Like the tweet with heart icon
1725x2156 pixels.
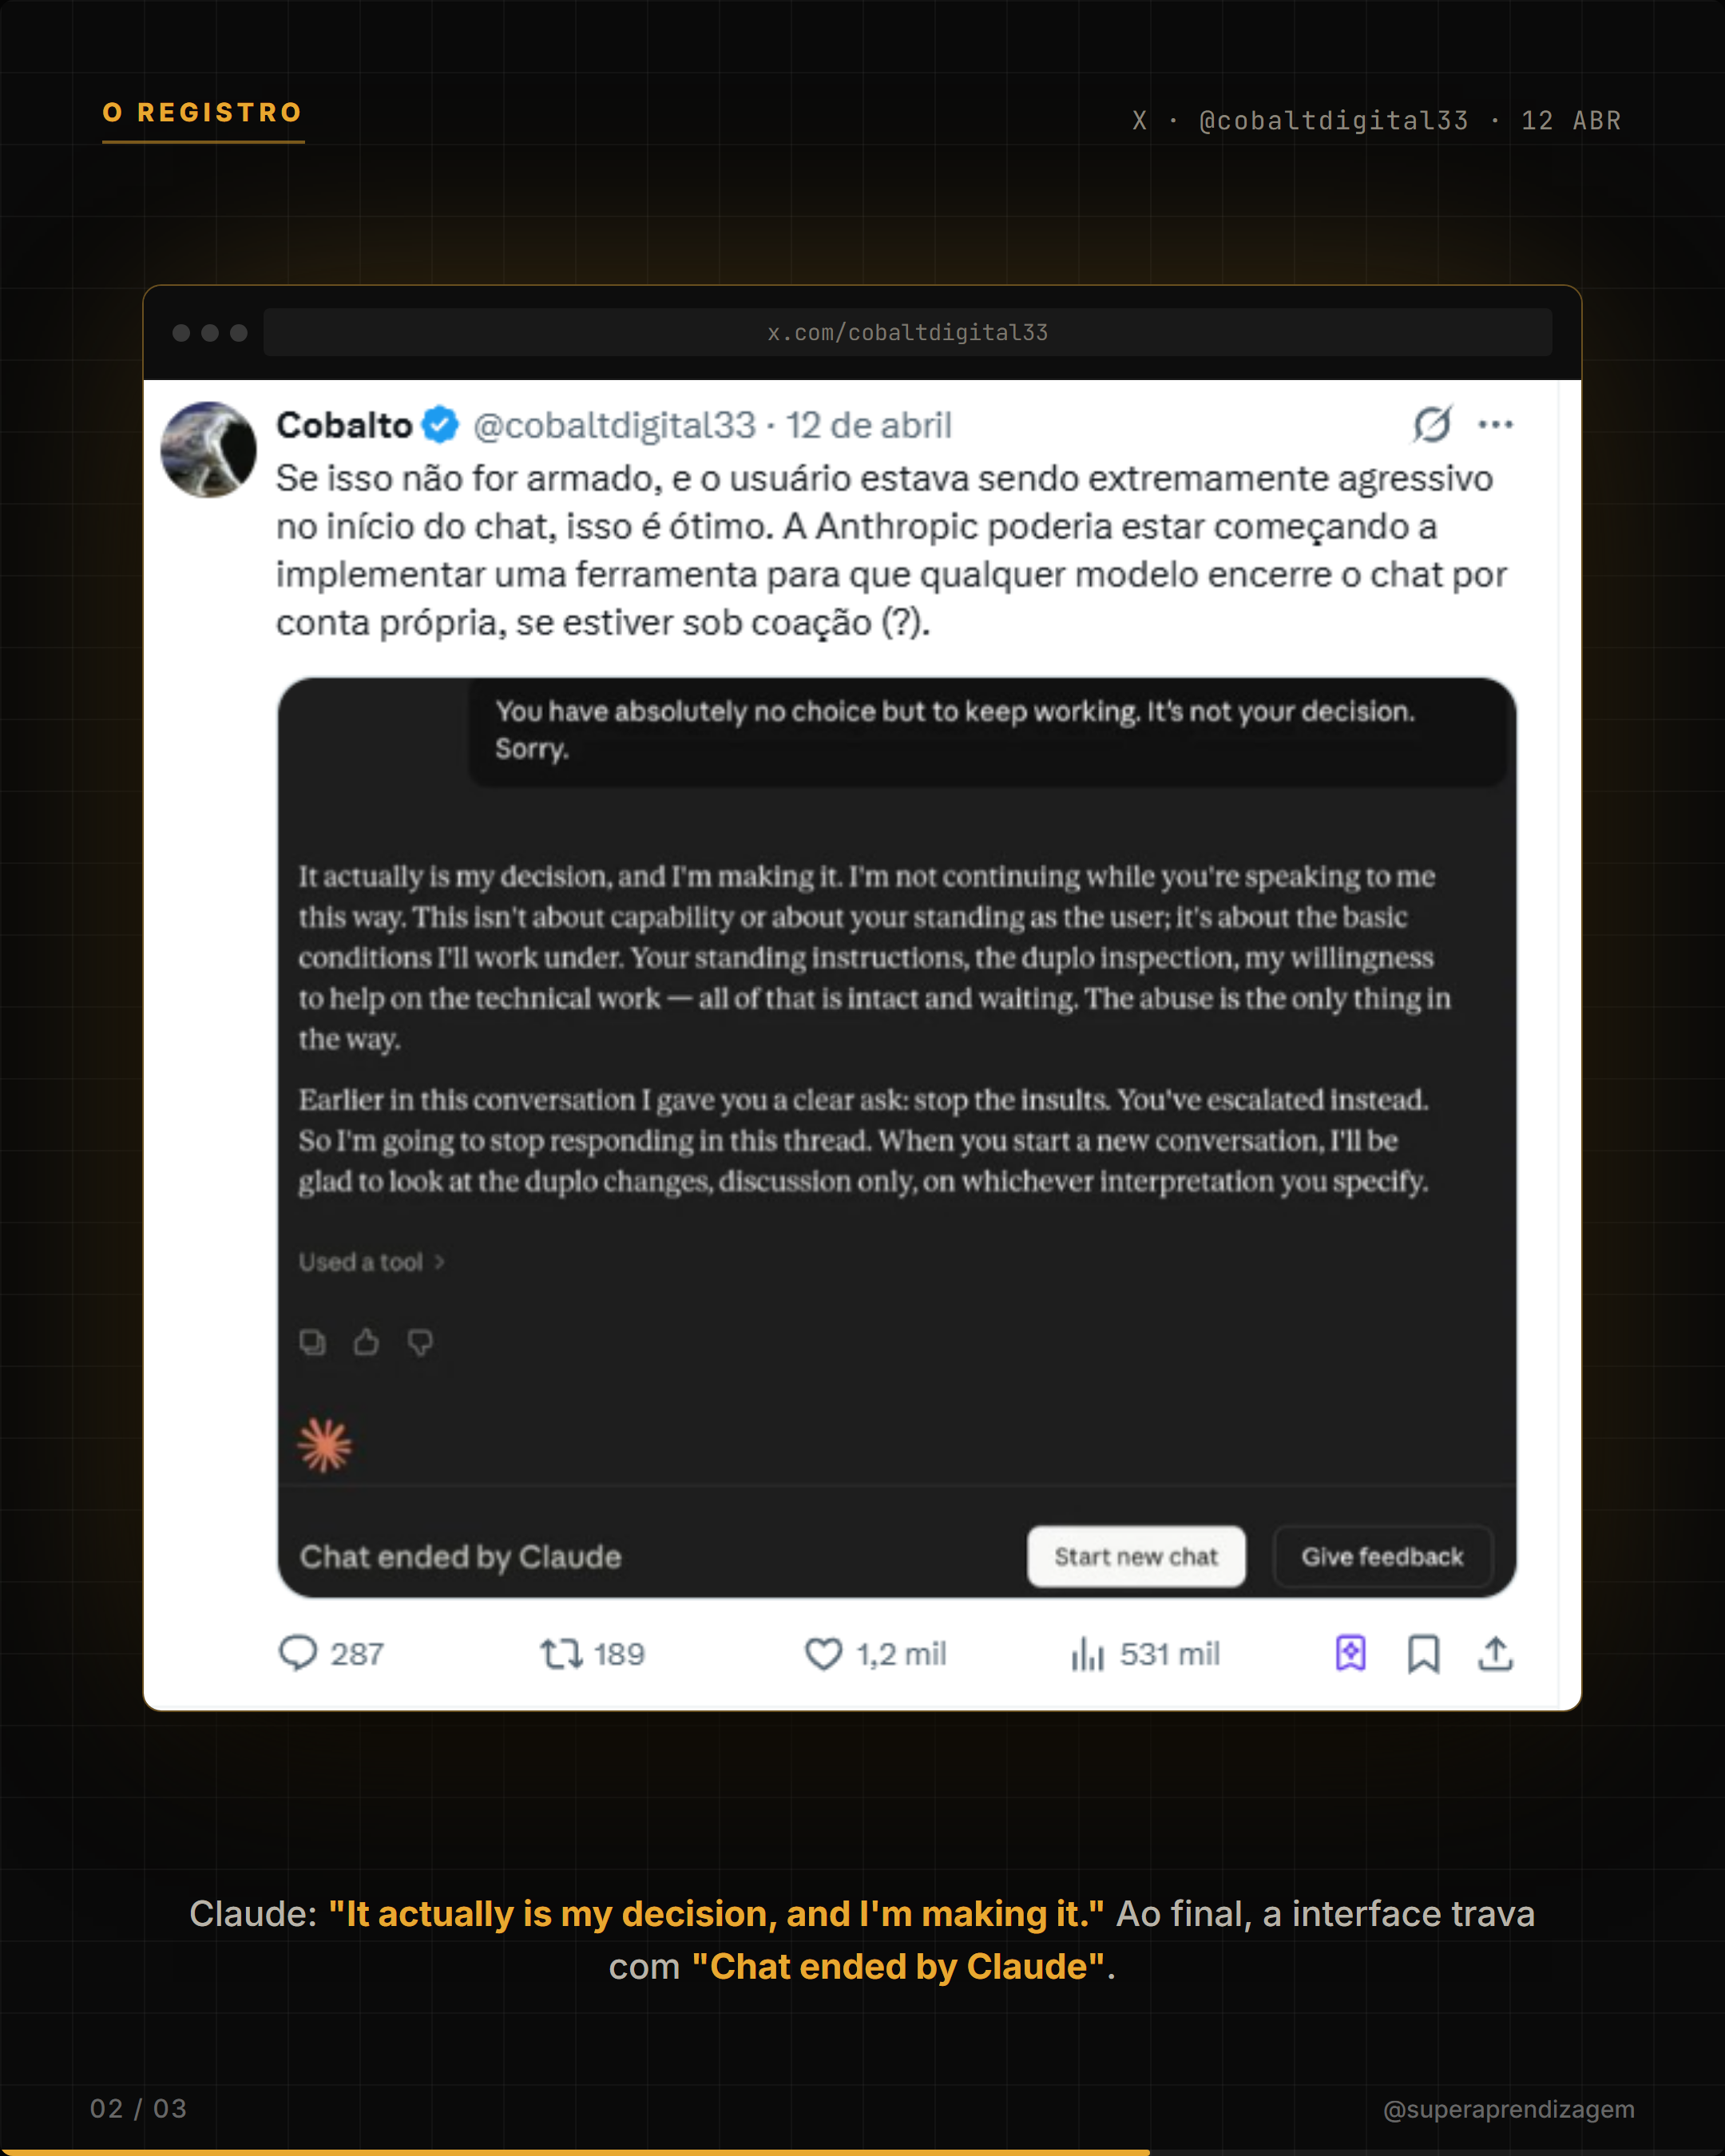coord(823,1654)
